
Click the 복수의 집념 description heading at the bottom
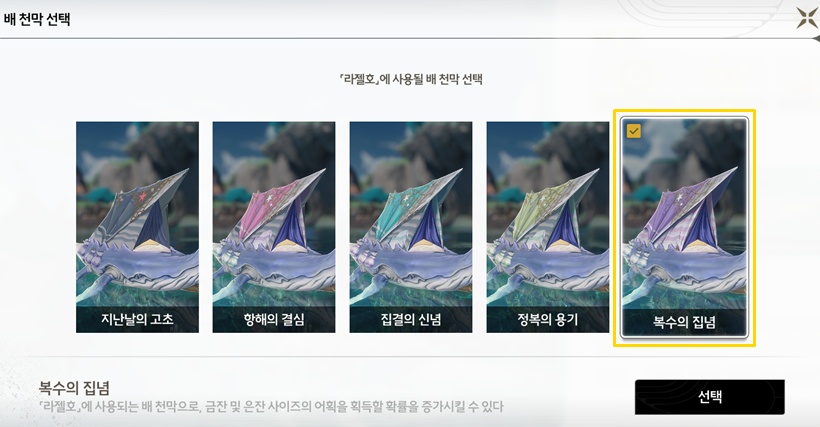click(74, 388)
